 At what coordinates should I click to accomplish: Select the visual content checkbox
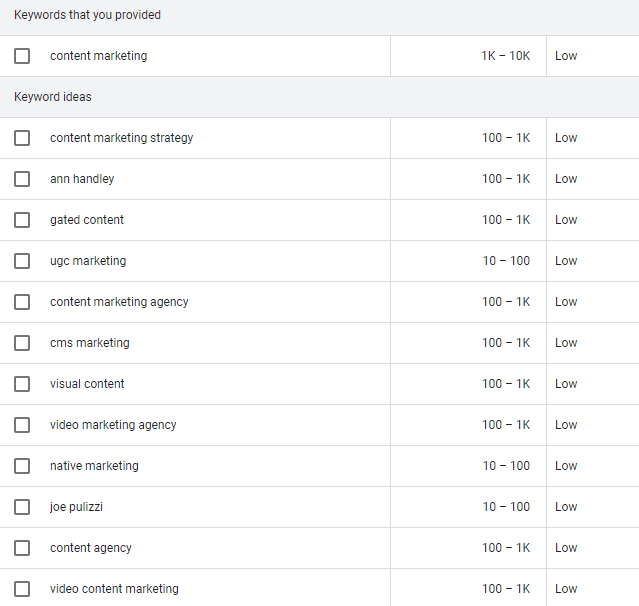point(22,384)
